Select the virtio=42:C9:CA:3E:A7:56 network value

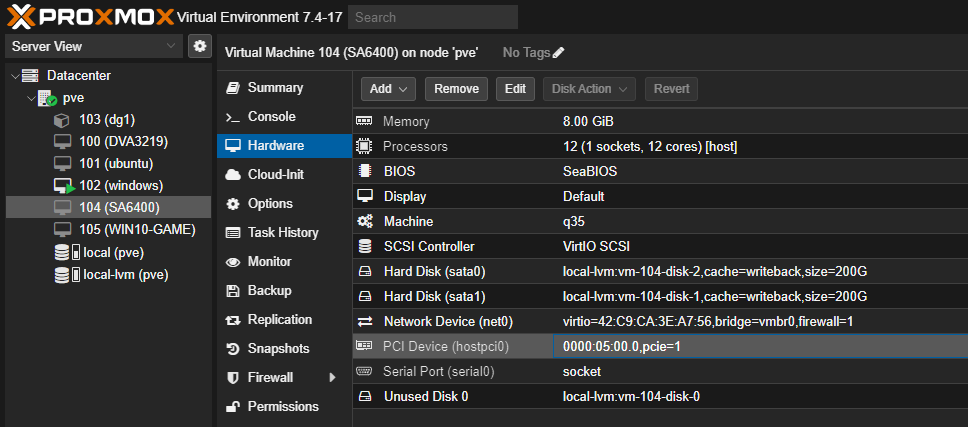point(707,321)
